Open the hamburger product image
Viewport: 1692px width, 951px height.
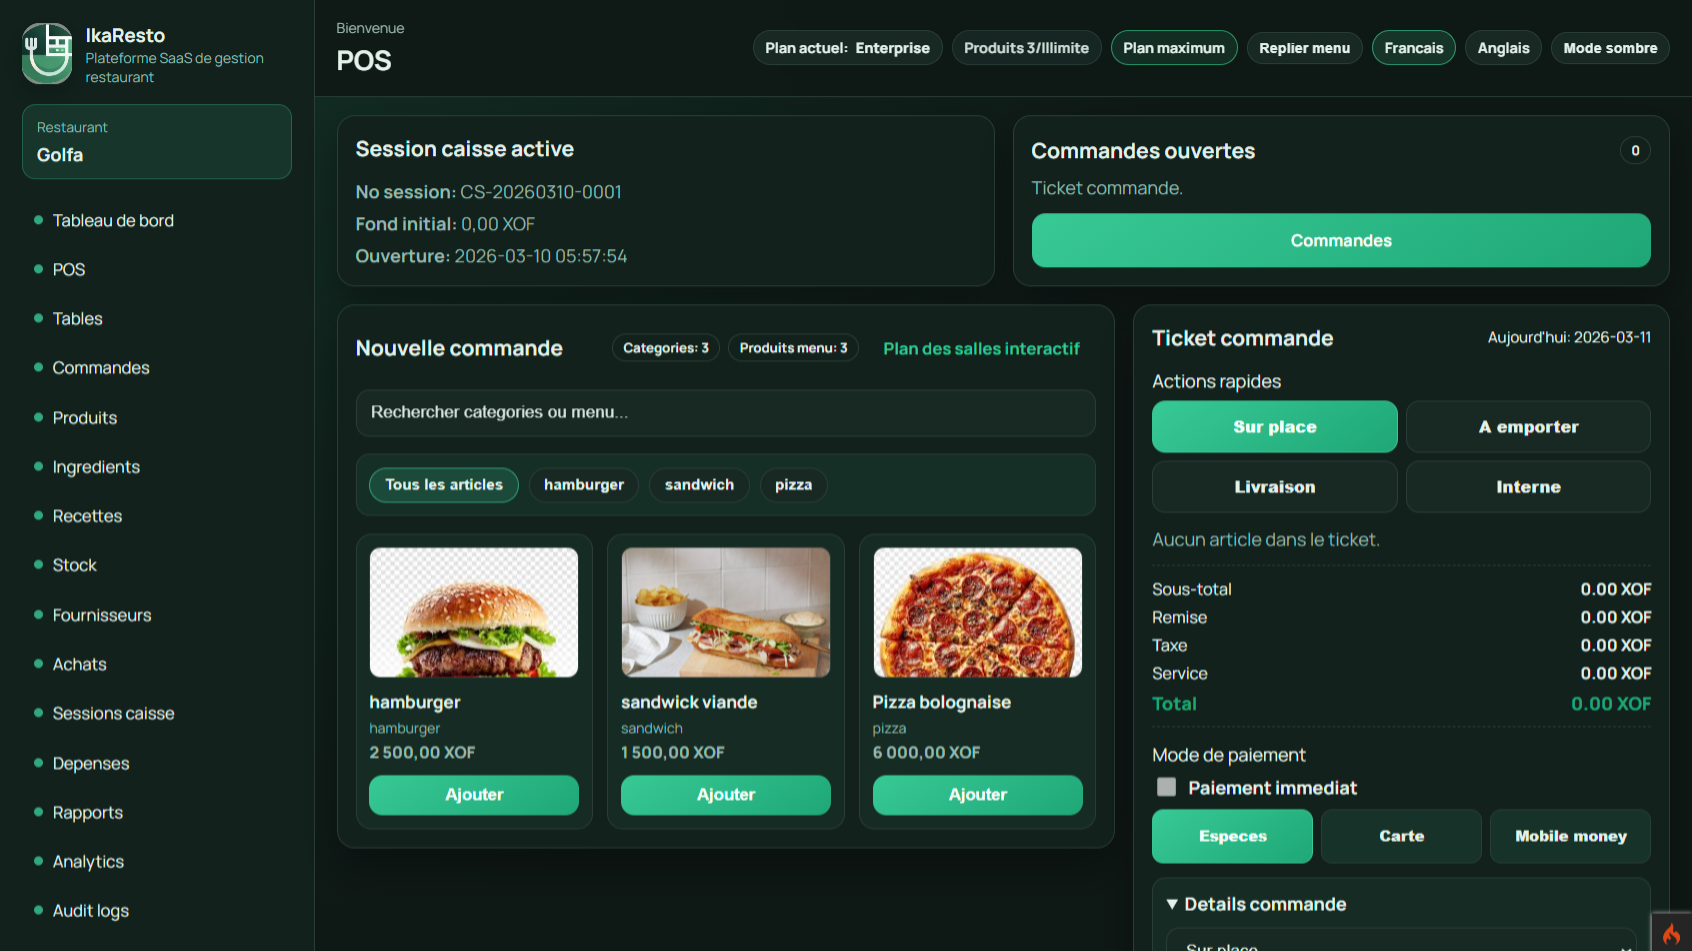click(474, 612)
